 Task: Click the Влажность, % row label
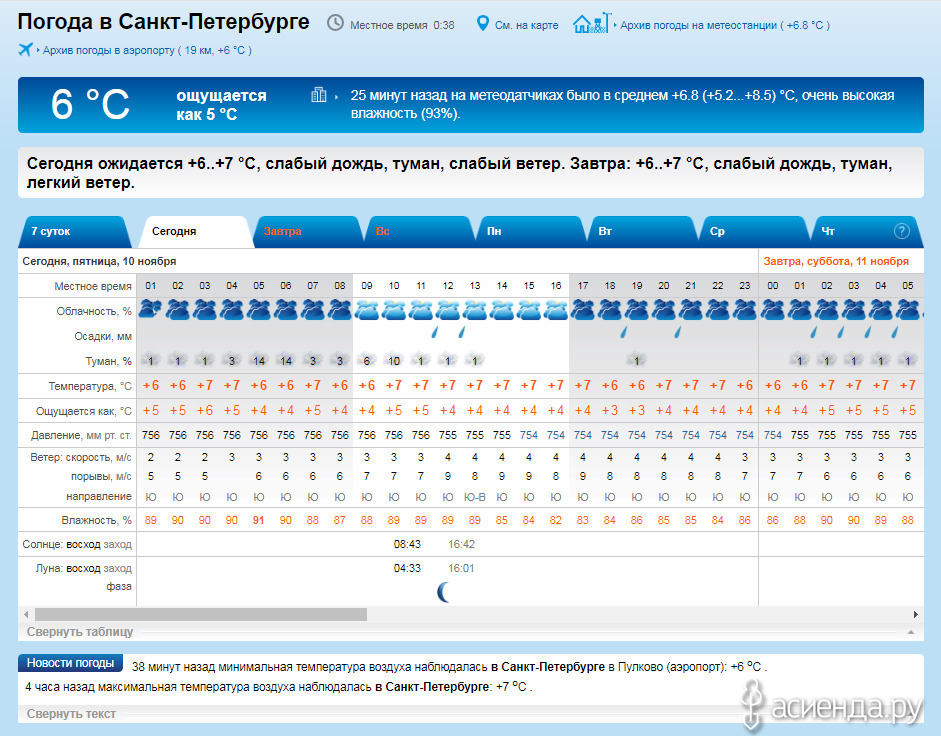point(97,520)
